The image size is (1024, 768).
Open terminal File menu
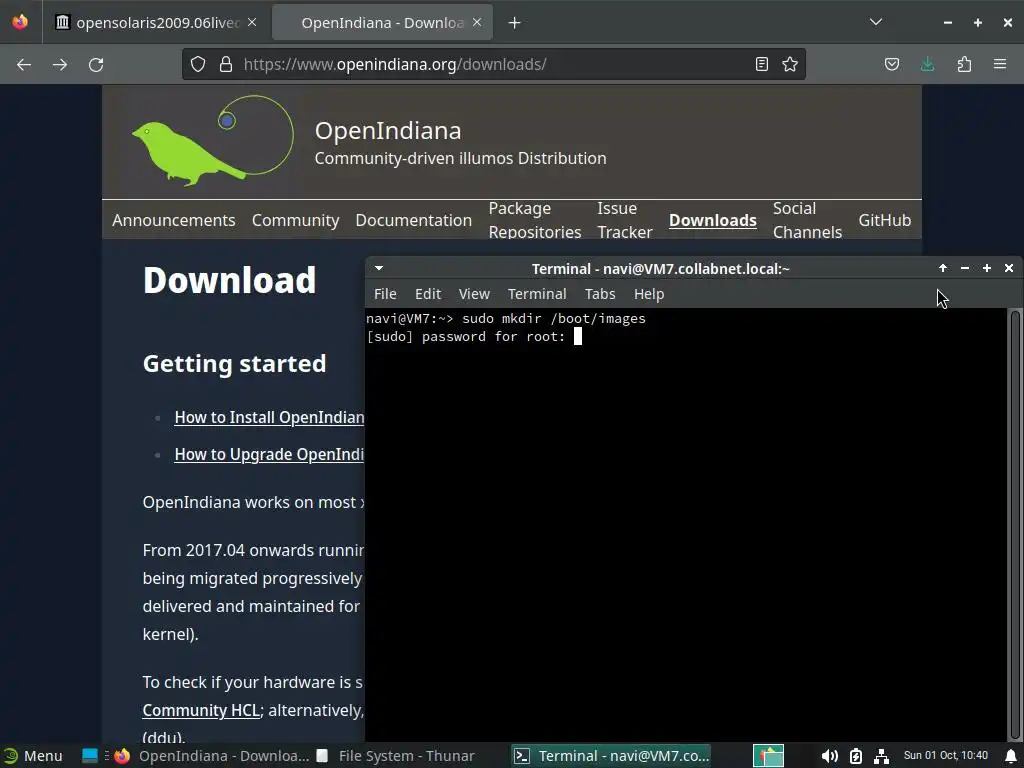(385, 295)
